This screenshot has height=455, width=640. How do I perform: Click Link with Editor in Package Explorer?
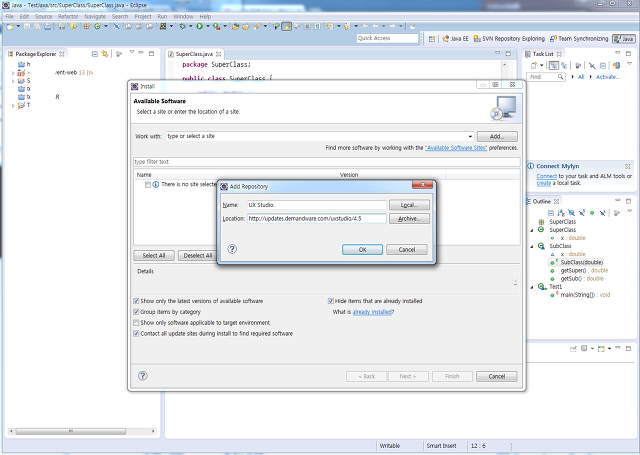(x=105, y=54)
